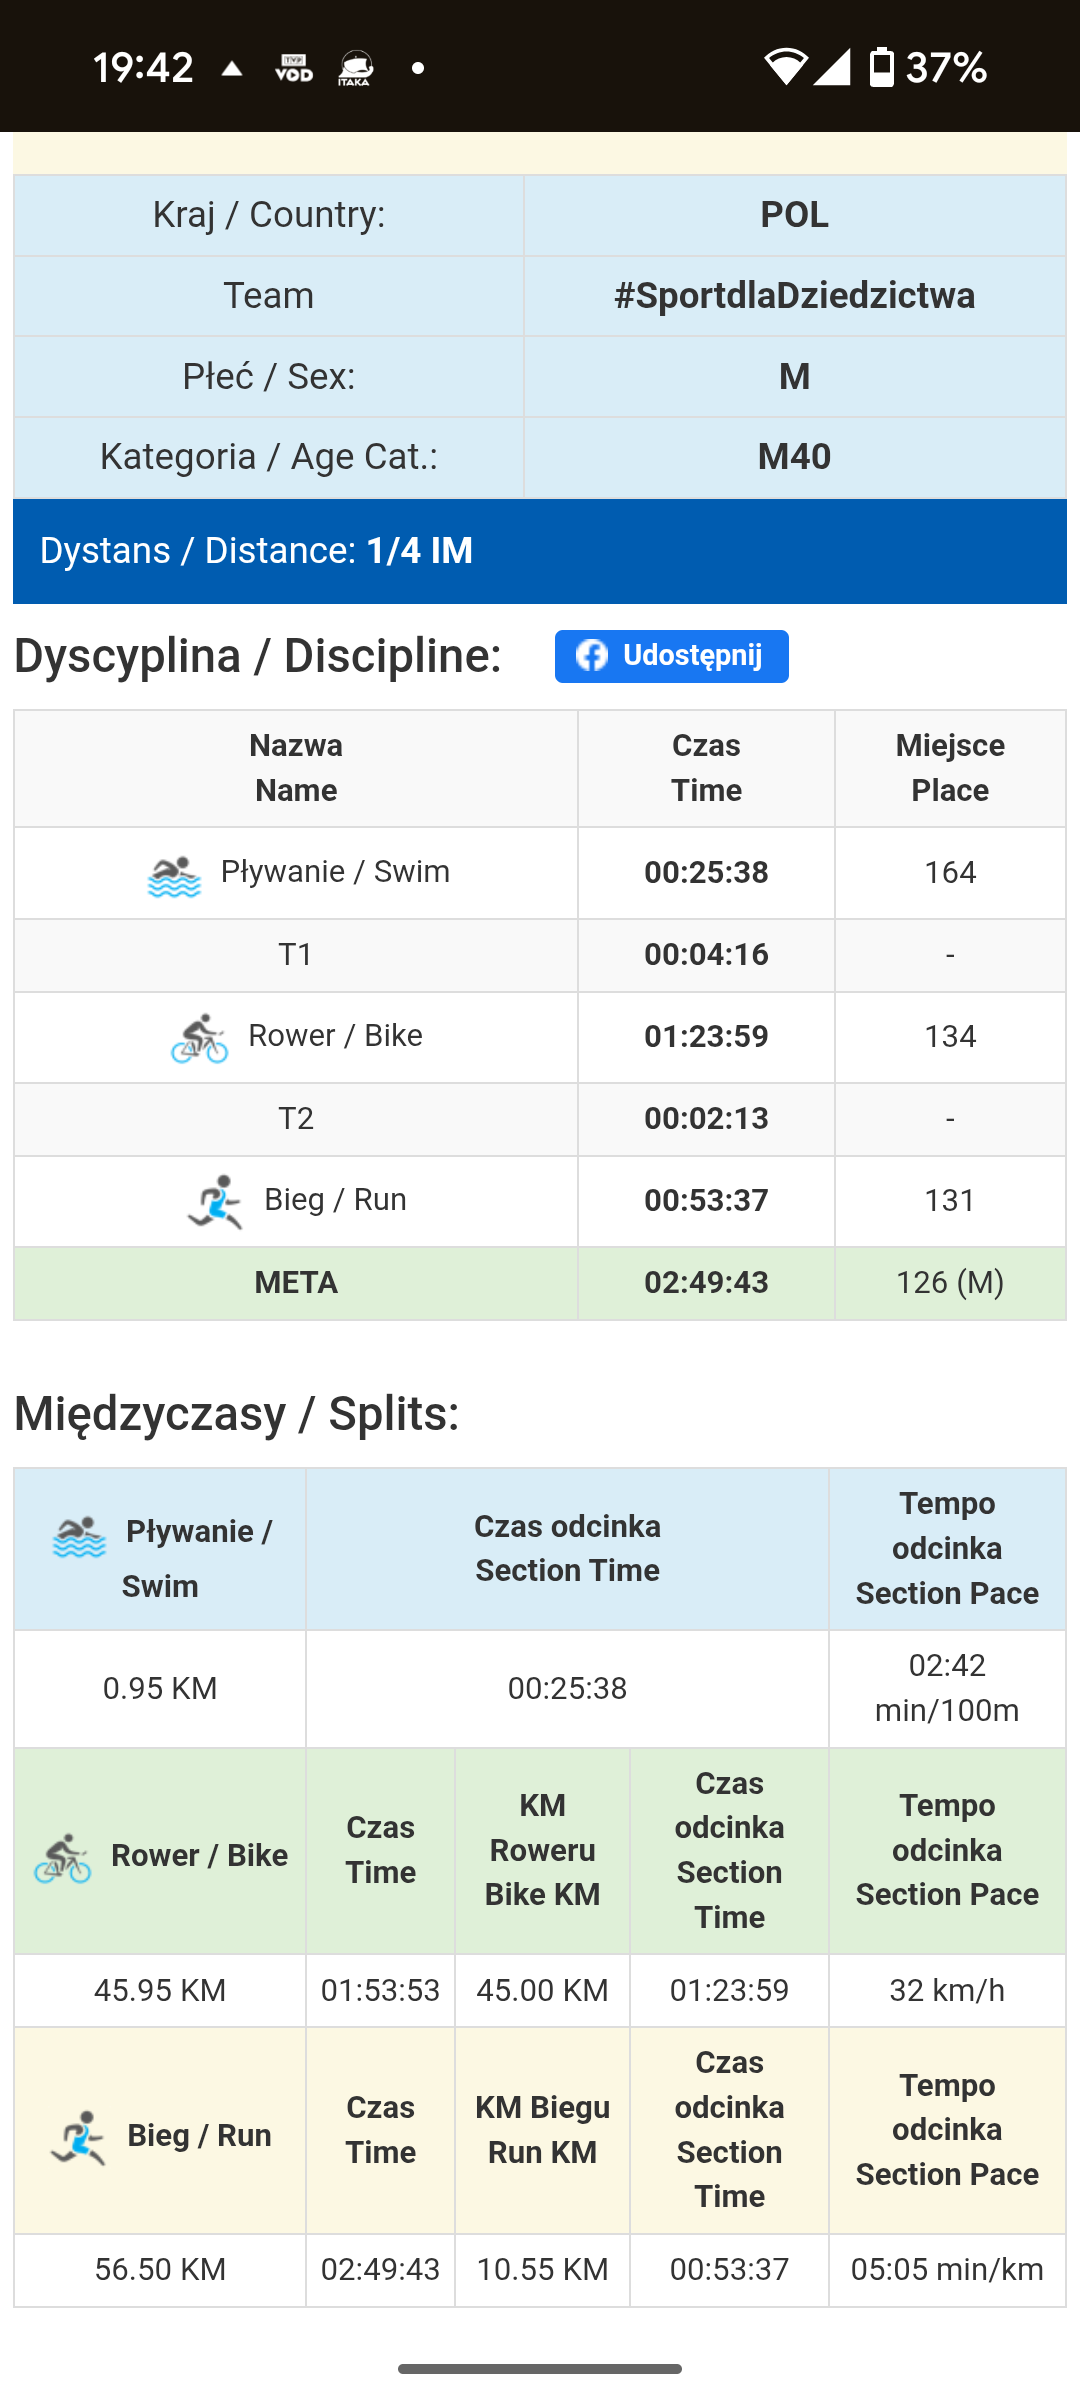Tap the VOD notification icon in the status bar

click(294, 68)
